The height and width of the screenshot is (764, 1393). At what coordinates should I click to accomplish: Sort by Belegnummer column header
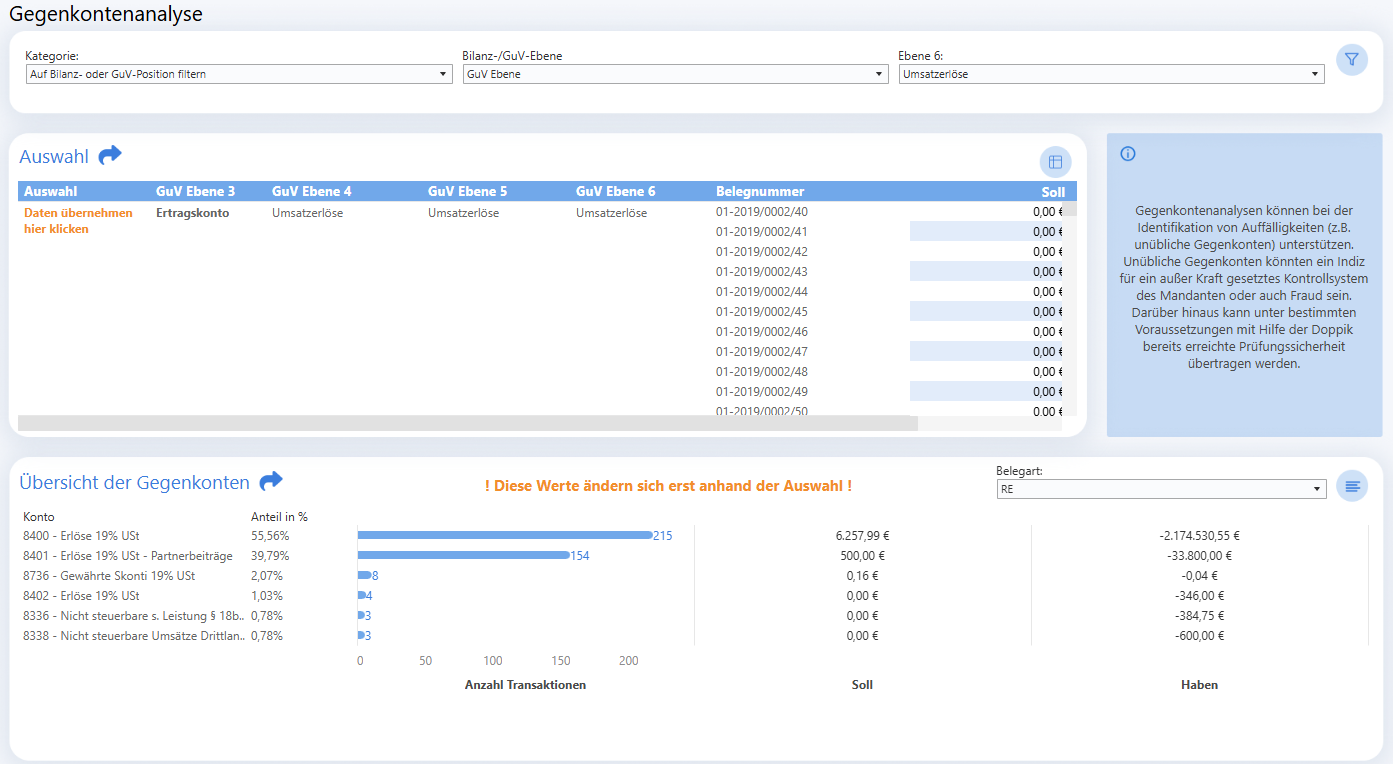[760, 191]
